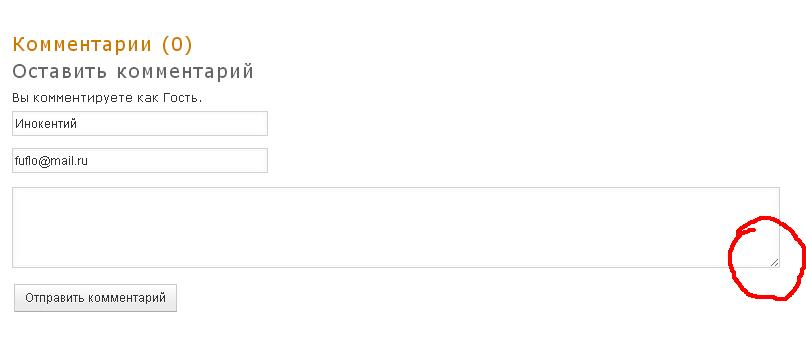Click the Комментарии (0) heading
The image size is (806, 363).
pyautogui.click(x=102, y=45)
